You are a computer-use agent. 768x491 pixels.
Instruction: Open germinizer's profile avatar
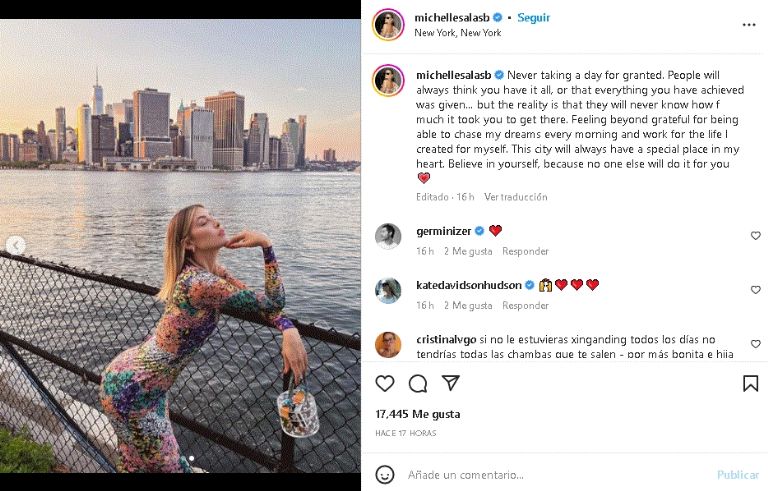[388, 237]
